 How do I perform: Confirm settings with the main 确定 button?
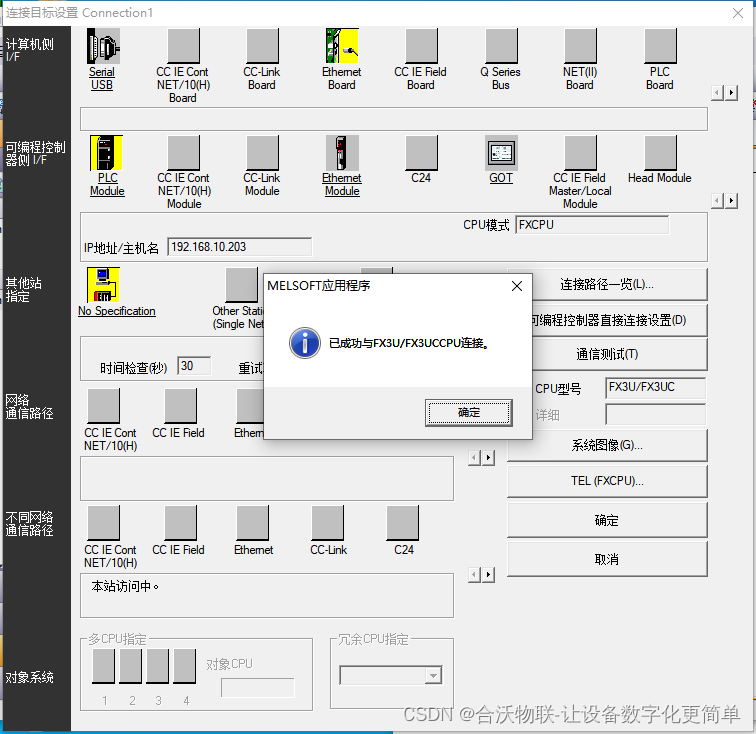607,520
